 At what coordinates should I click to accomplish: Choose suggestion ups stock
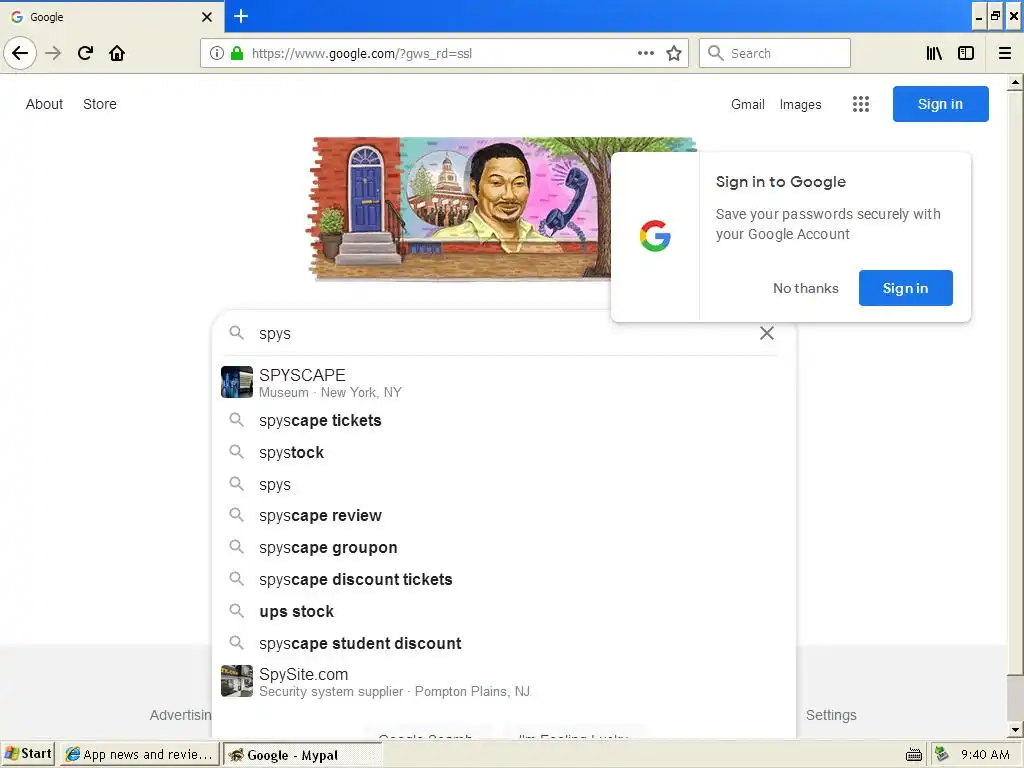504,612
